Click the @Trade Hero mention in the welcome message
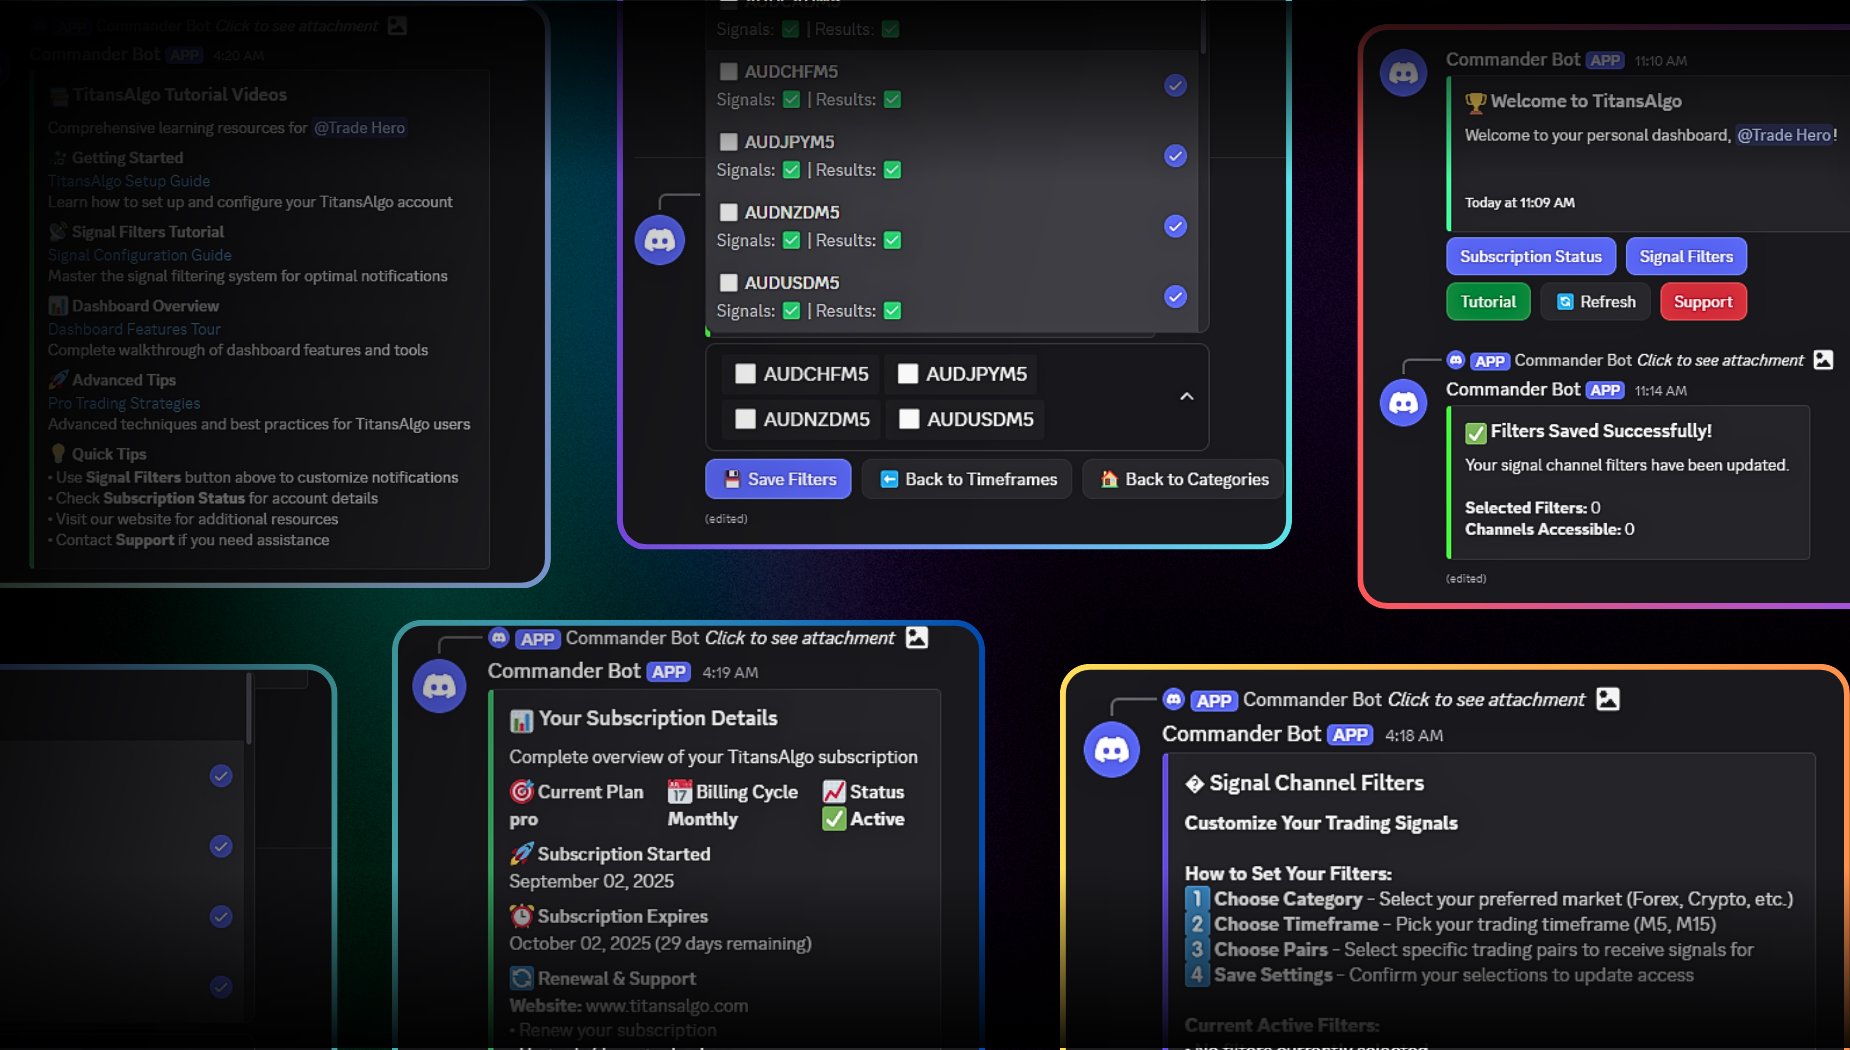The image size is (1850, 1050). click(1784, 135)
